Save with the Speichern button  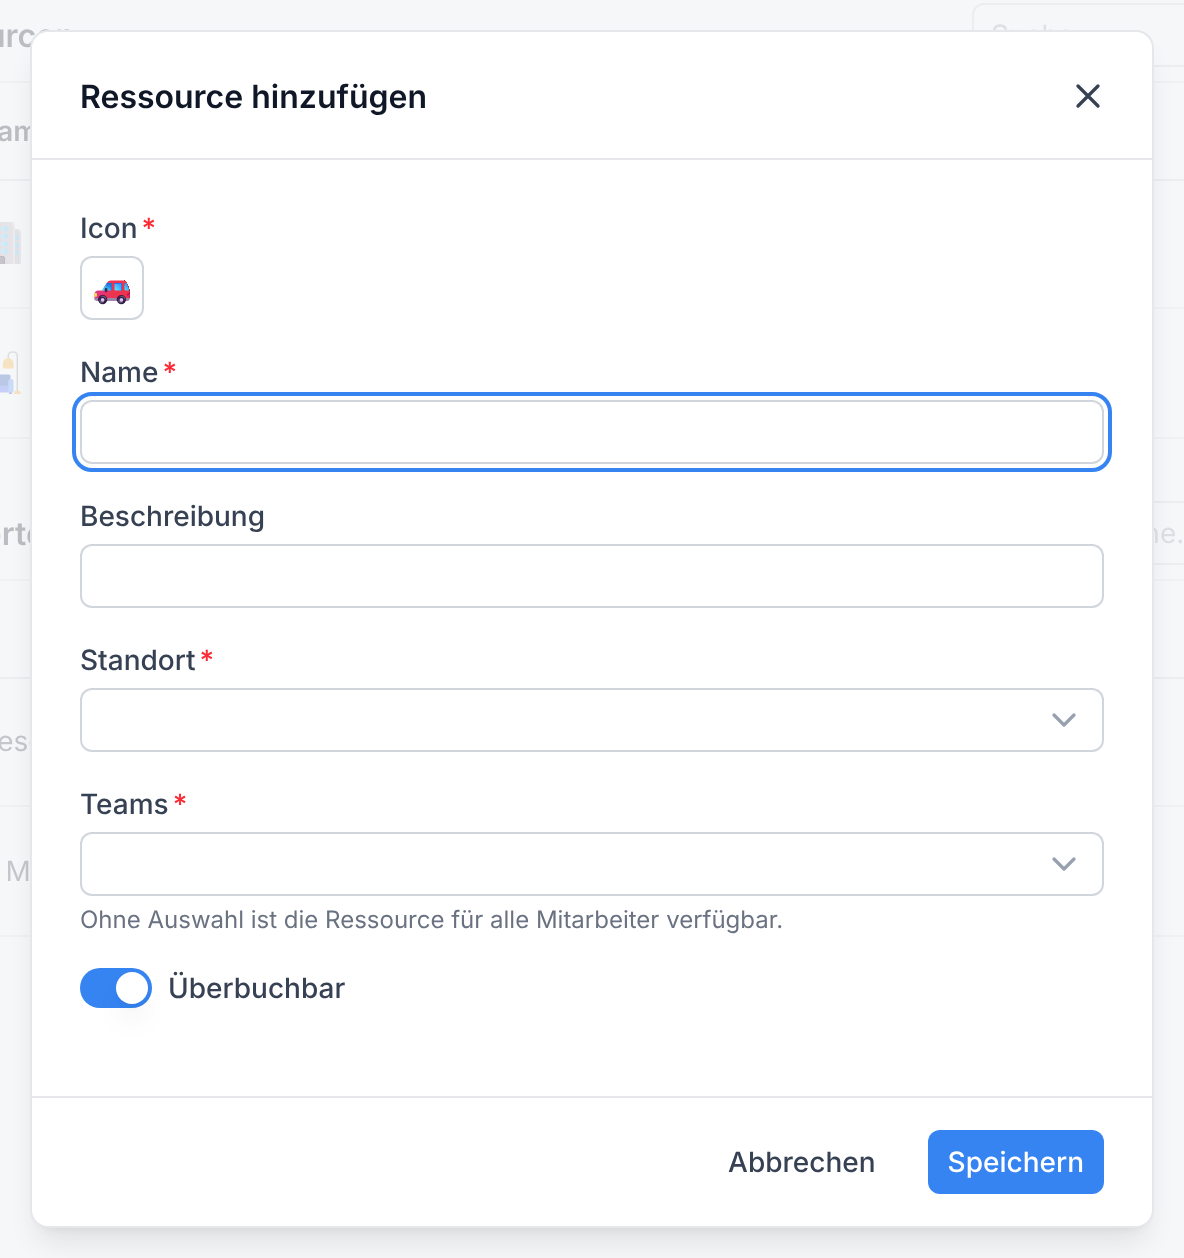click(x=1016, y=1162)
